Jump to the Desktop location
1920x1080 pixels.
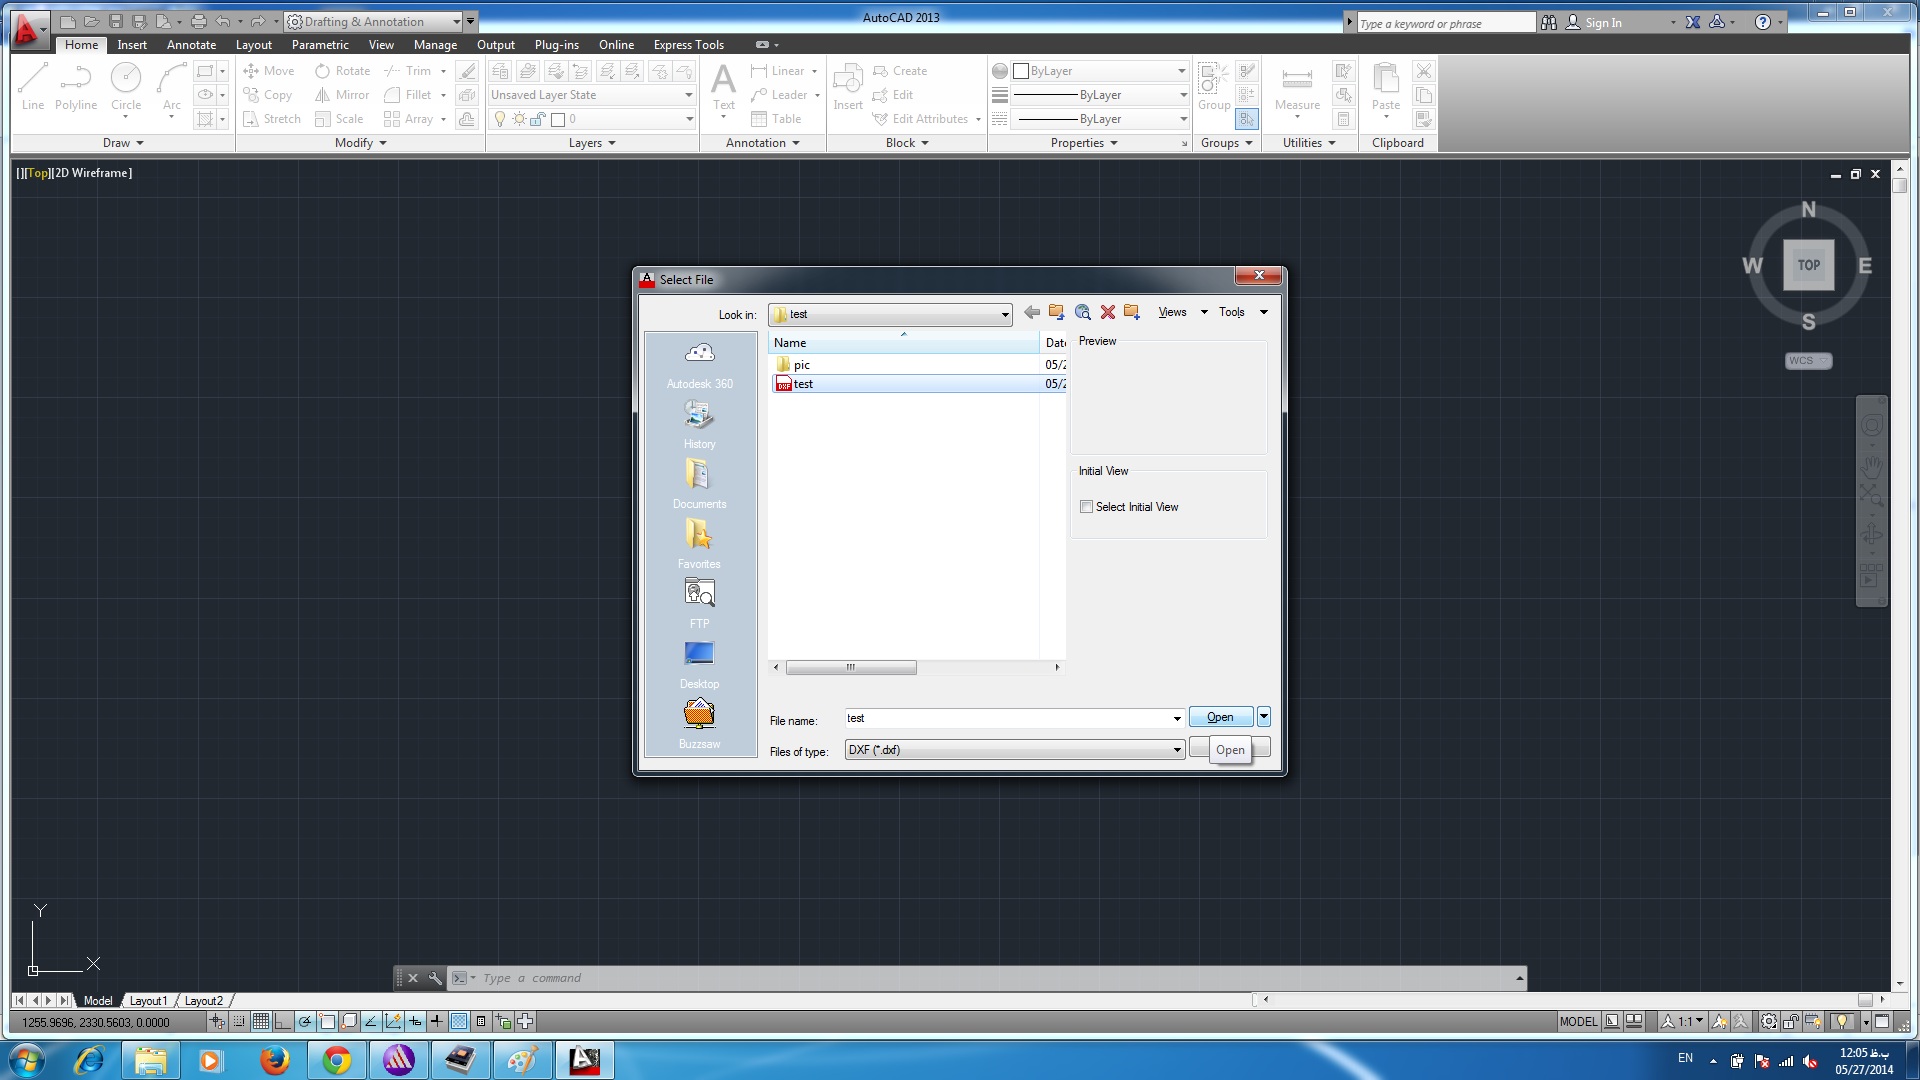point(699,662)
